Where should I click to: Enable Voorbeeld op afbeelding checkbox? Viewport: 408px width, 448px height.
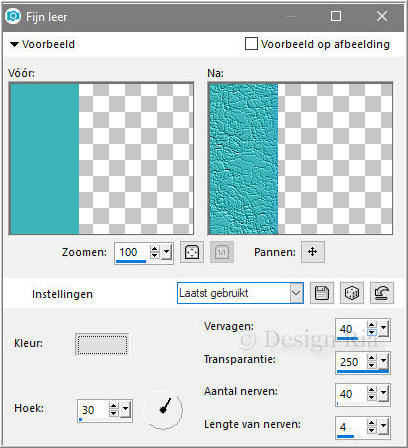tap(251, 44)
